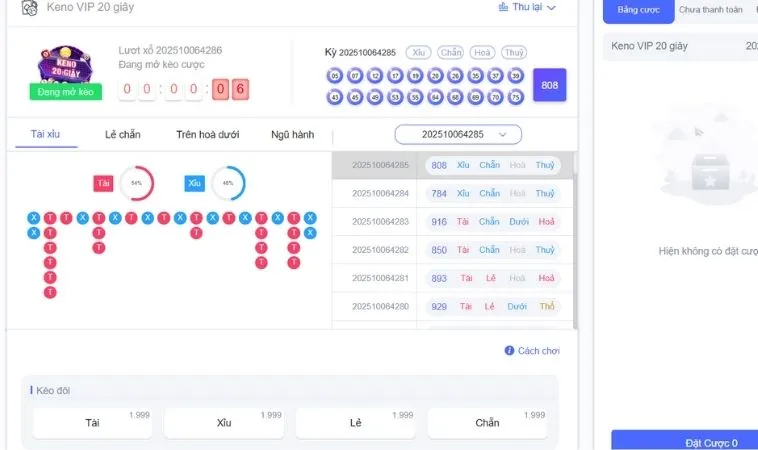This screenshot has width=758, height=450.
Task: Select history row 202510064280
Action: click(452, 306)
